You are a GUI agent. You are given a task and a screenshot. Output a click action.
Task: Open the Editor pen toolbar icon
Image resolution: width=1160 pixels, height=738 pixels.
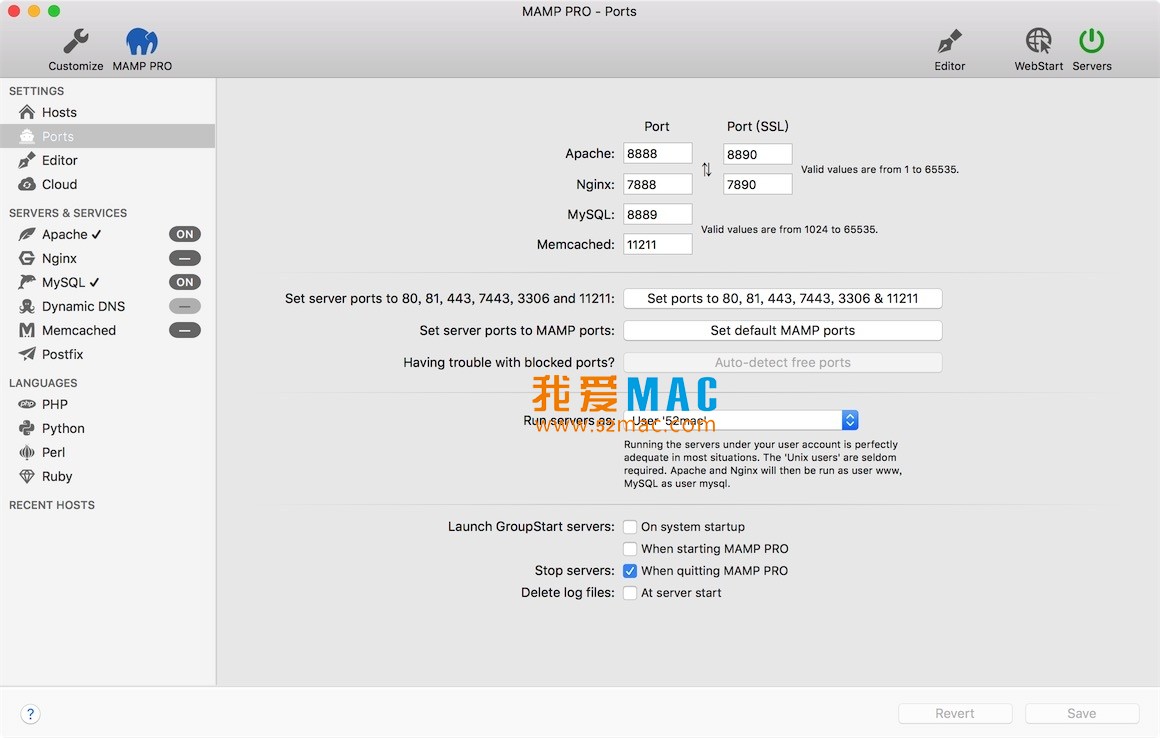949,41
